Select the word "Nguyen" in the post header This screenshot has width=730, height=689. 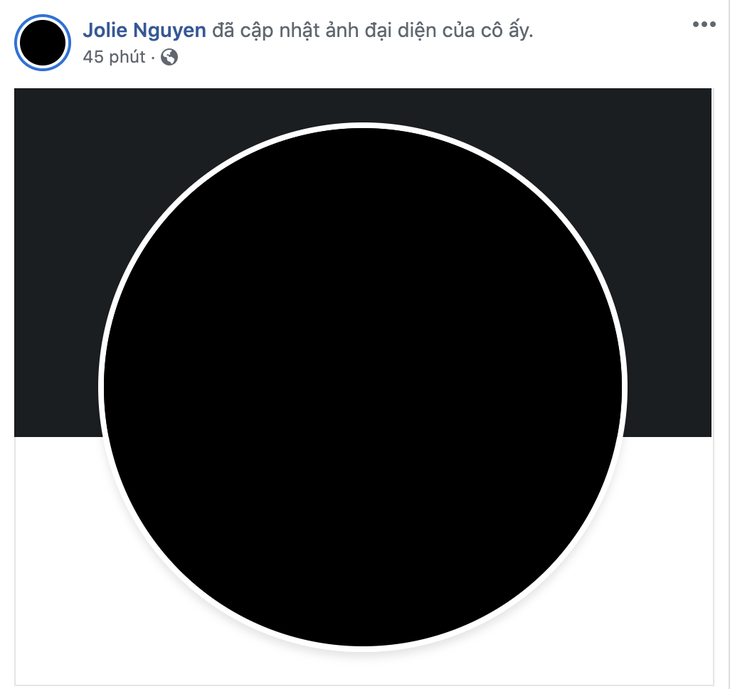[x=169, y=31]
